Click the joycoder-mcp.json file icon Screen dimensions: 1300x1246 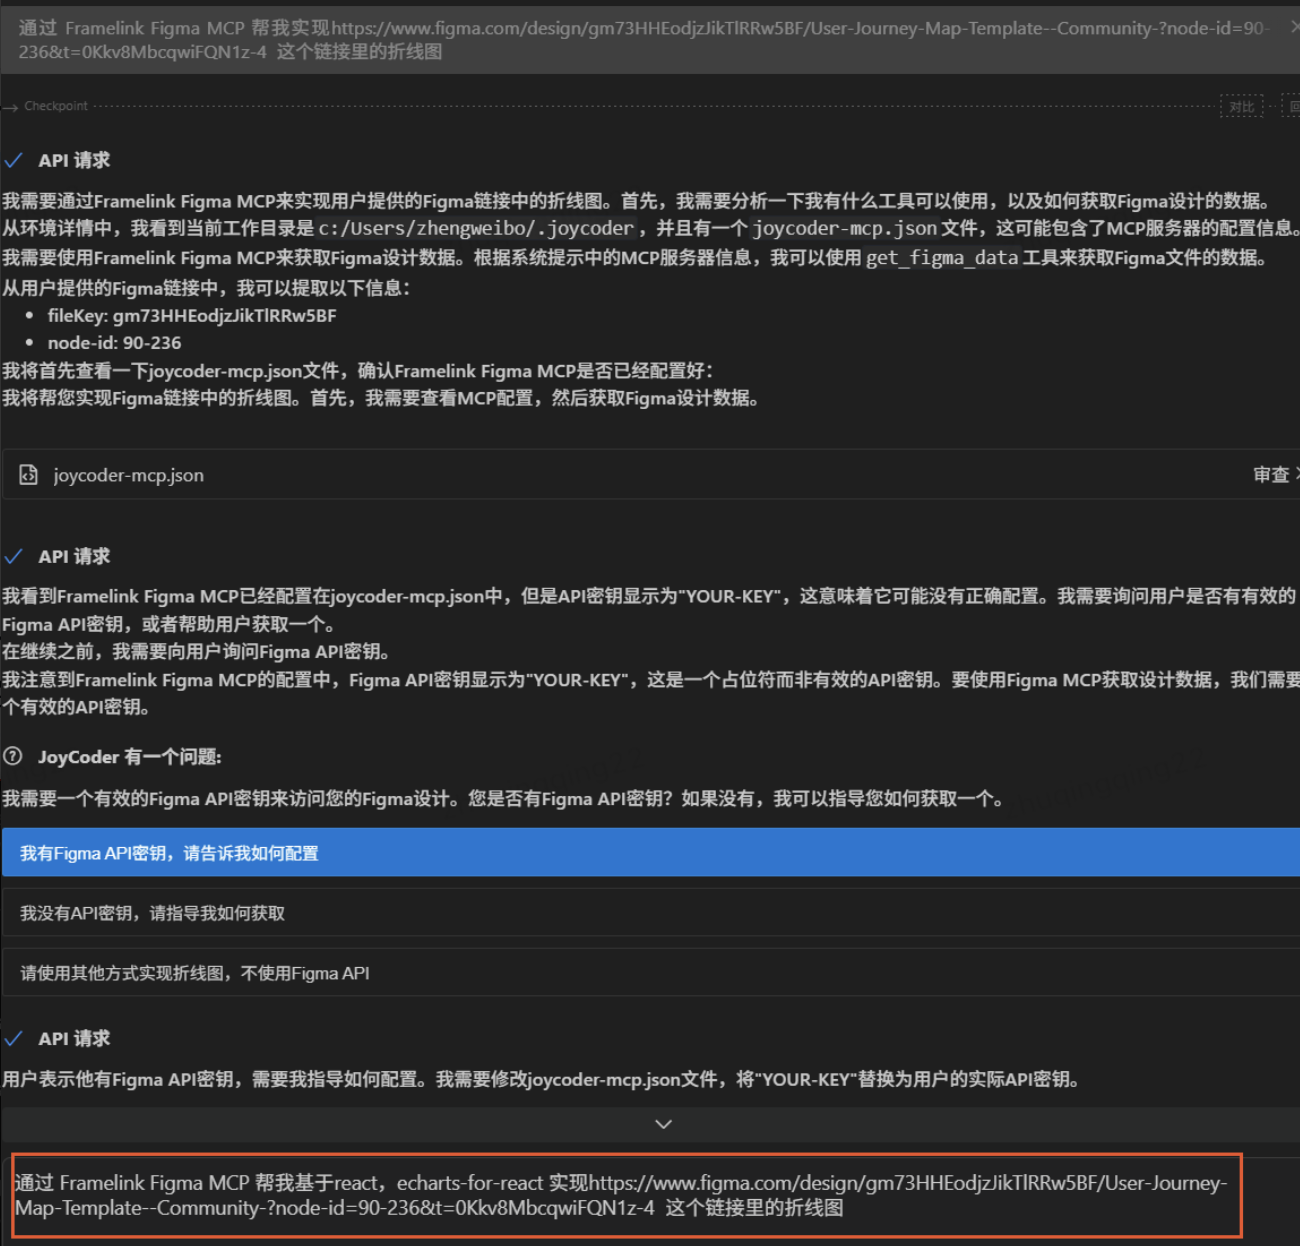coord(29,475)
